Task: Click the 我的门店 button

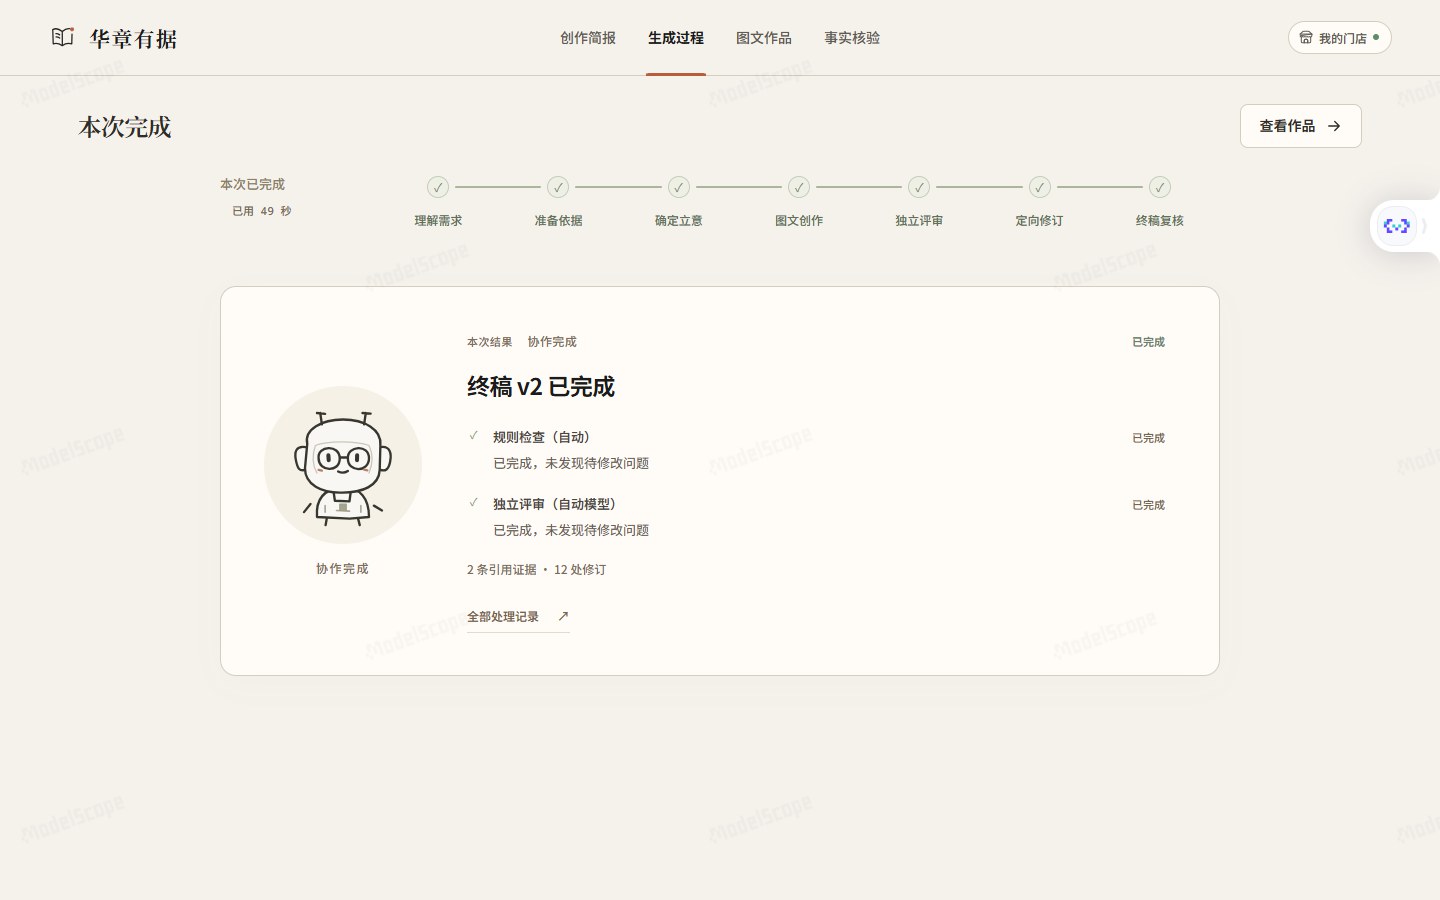Action: (x=1340, y=38)
